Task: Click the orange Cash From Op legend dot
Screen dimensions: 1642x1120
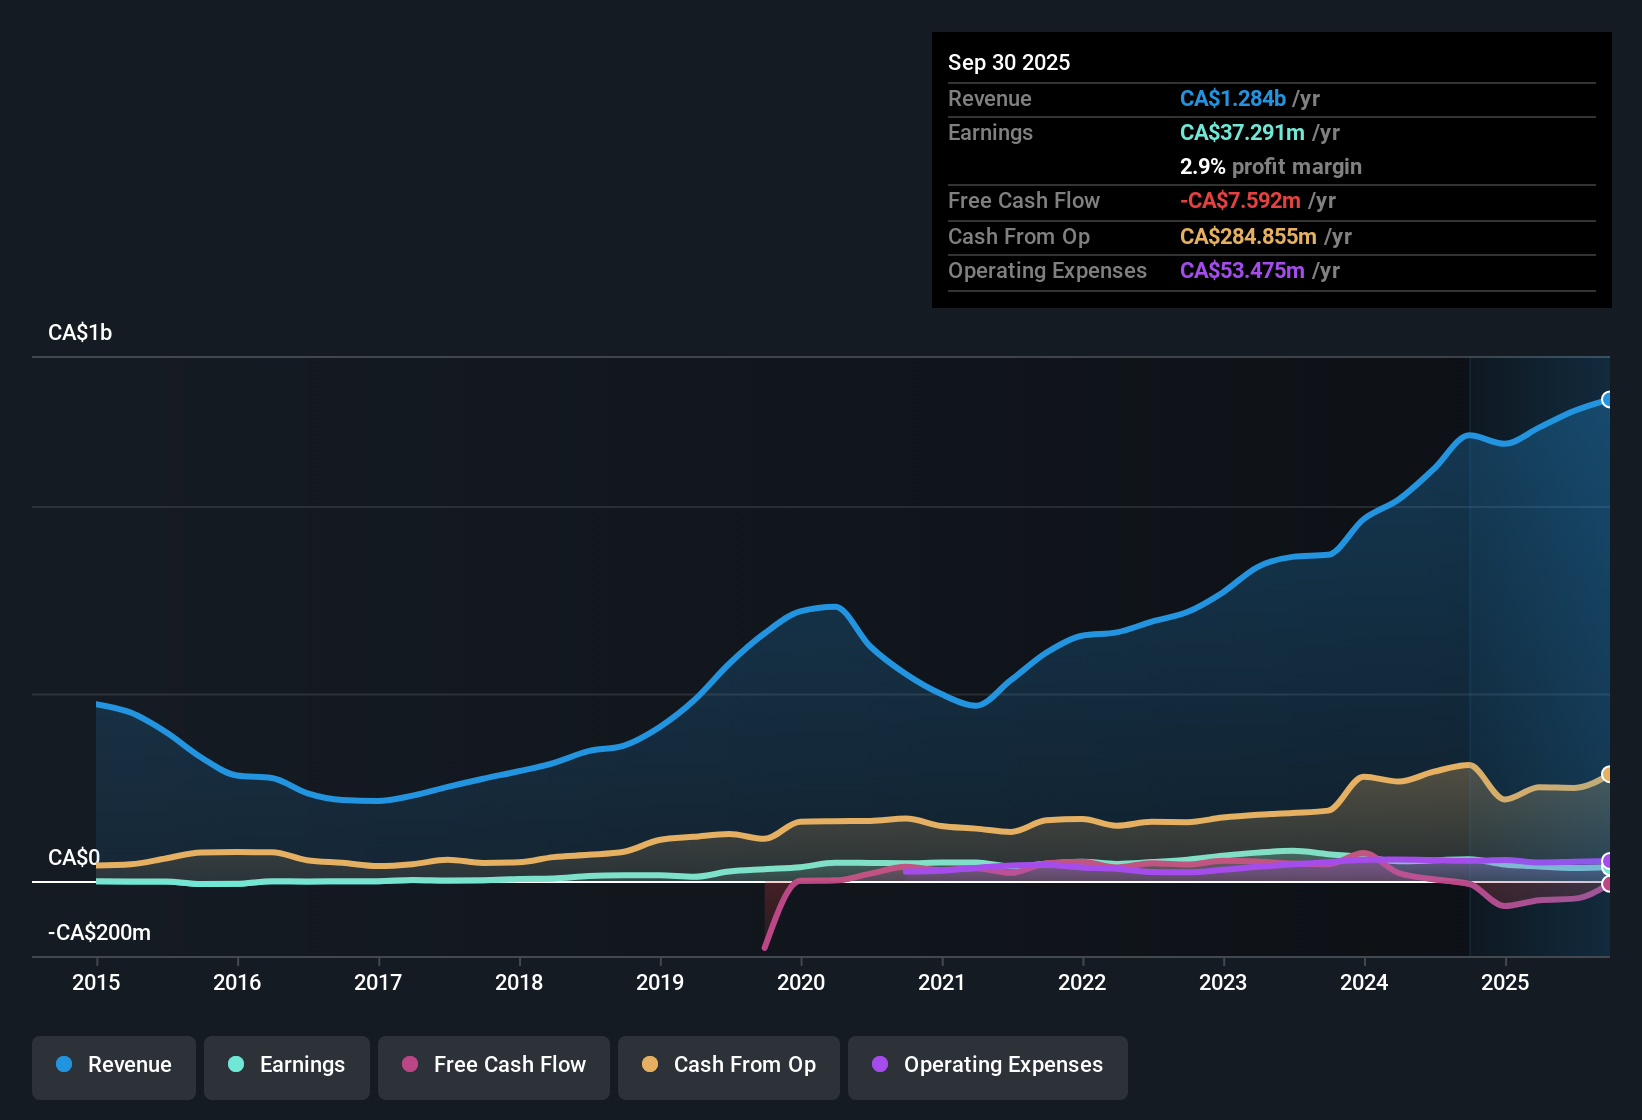Action: 650,1065
